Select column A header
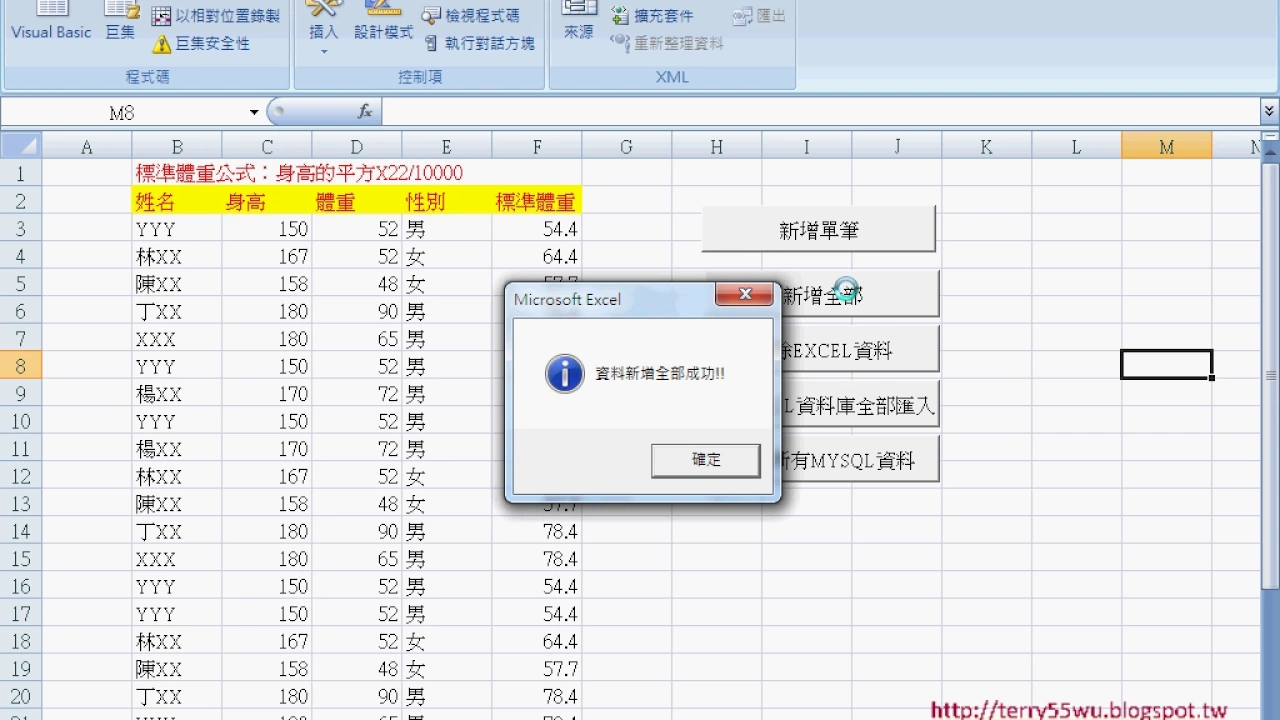This screenshot has height=720, width=1280. click(x=86, y=147)
